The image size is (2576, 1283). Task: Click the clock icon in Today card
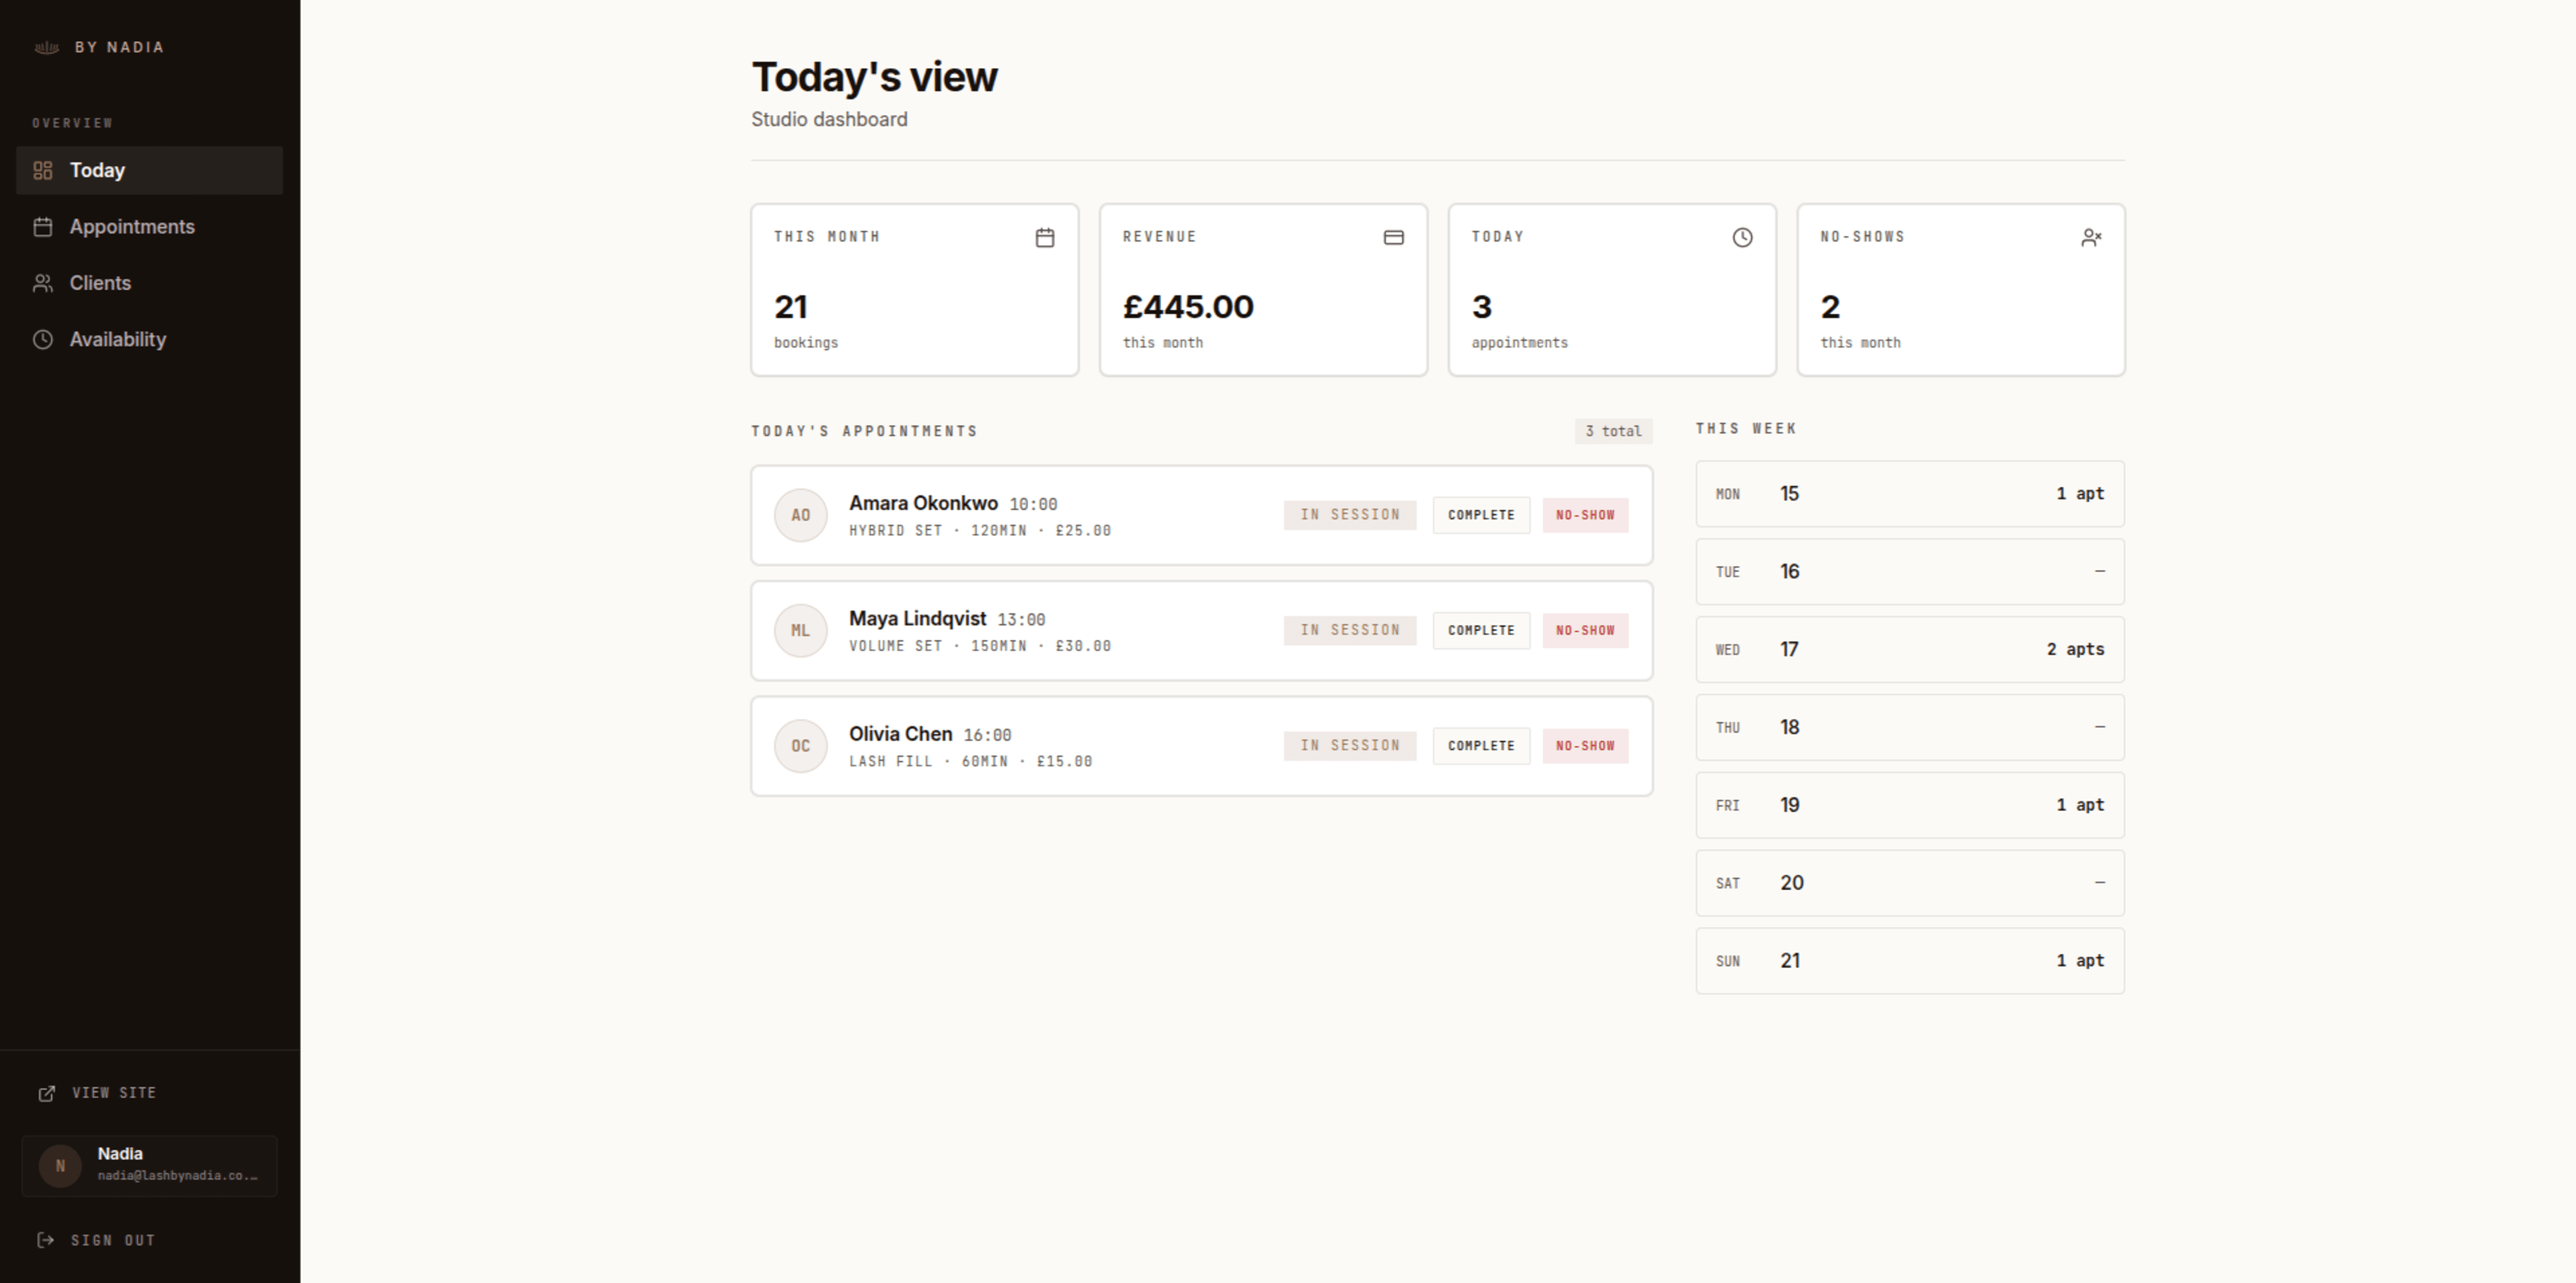click(1742, 237)
